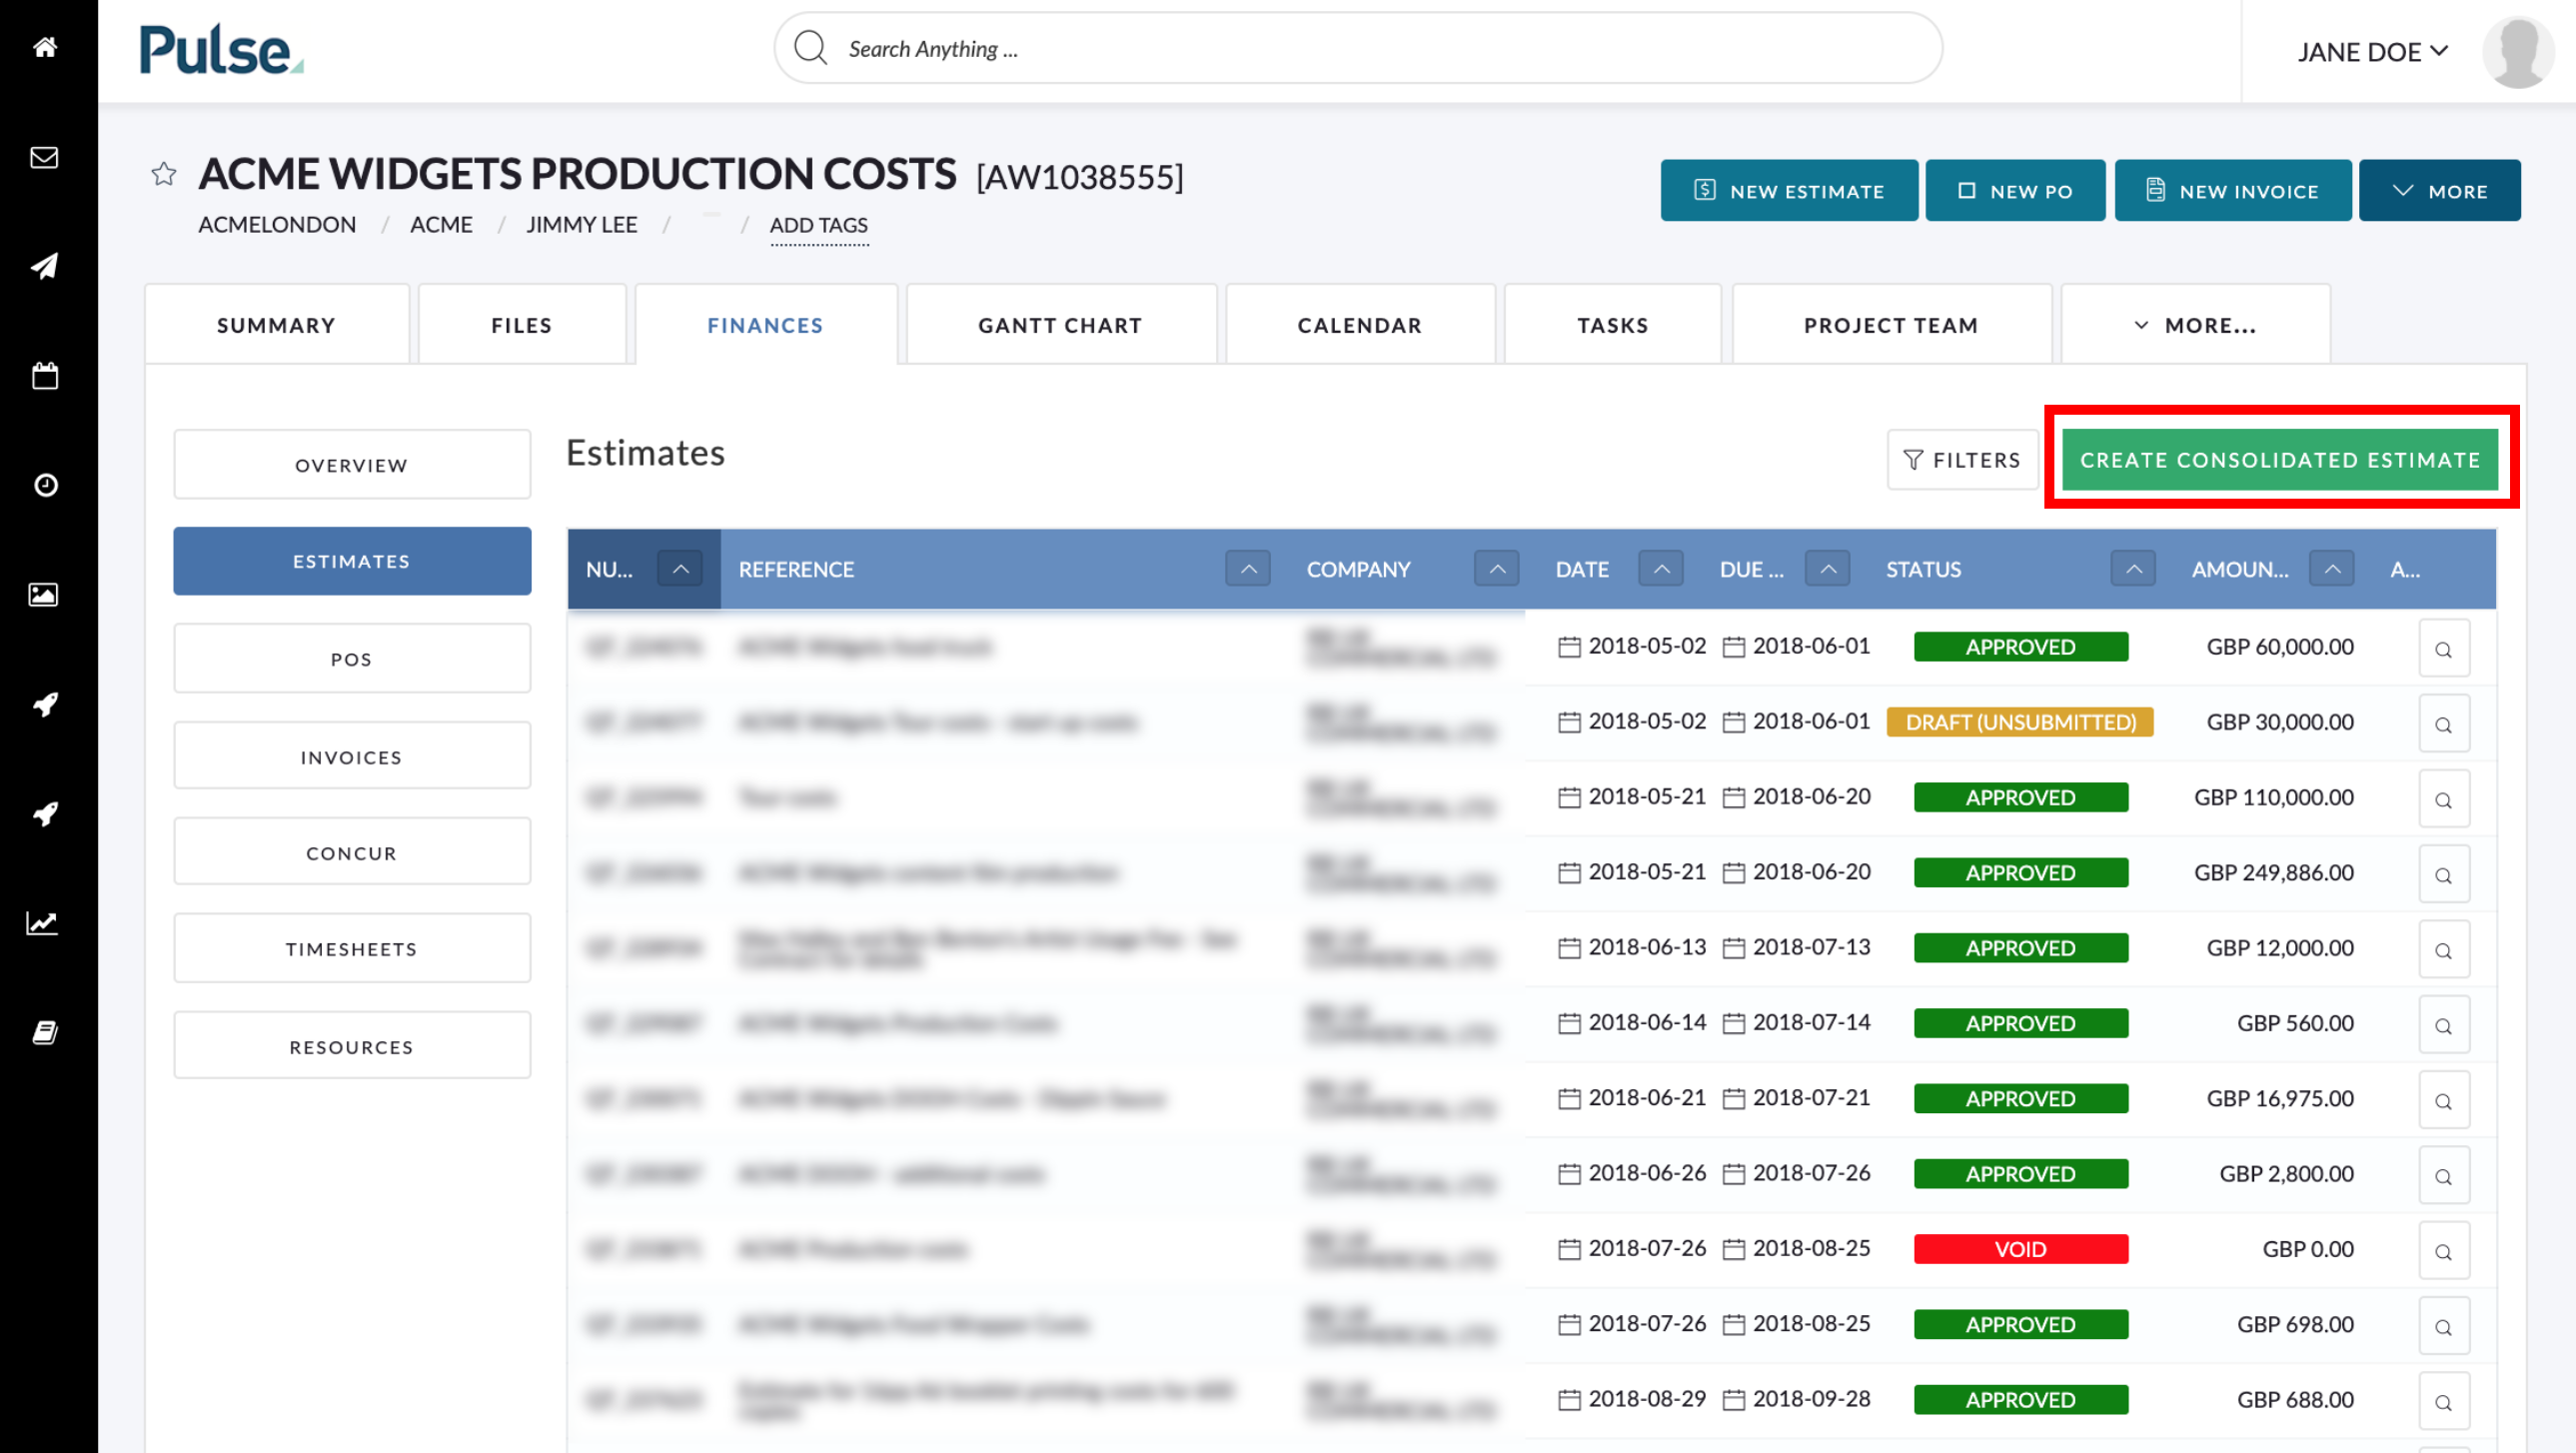Open the Resources section
The height and width of the screenshot is (1453, 2576).
(352, 1046)
